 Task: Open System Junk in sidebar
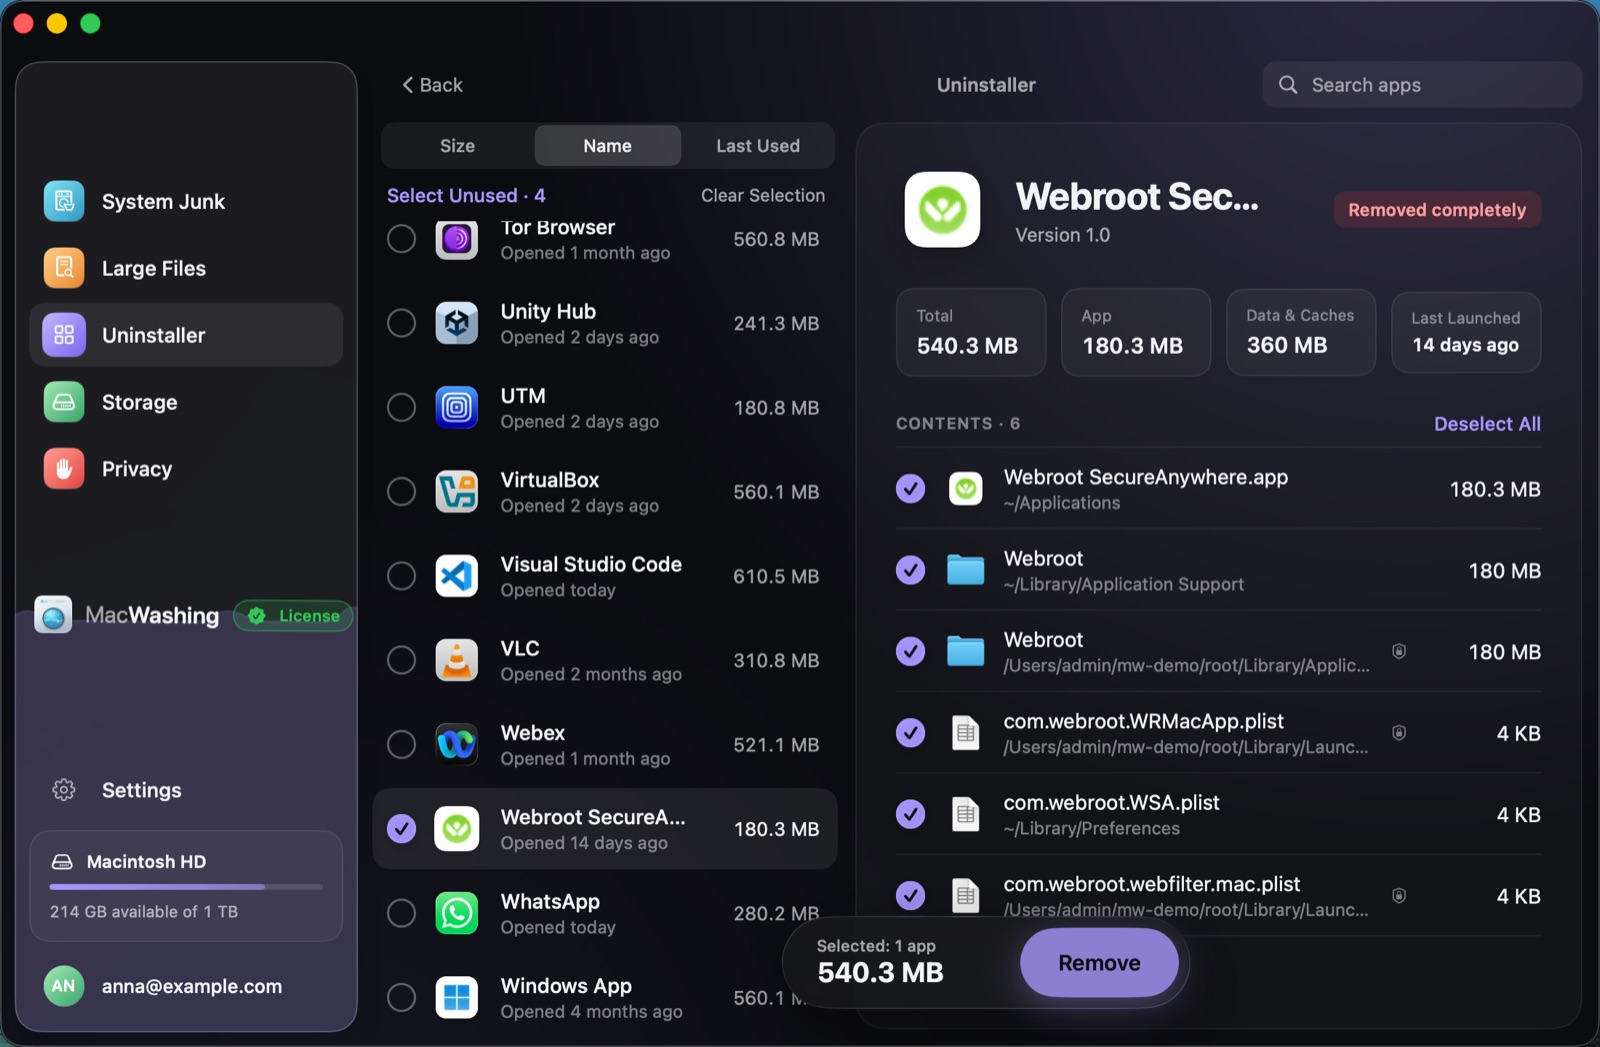pyautogui.click(x=186, y=201)
